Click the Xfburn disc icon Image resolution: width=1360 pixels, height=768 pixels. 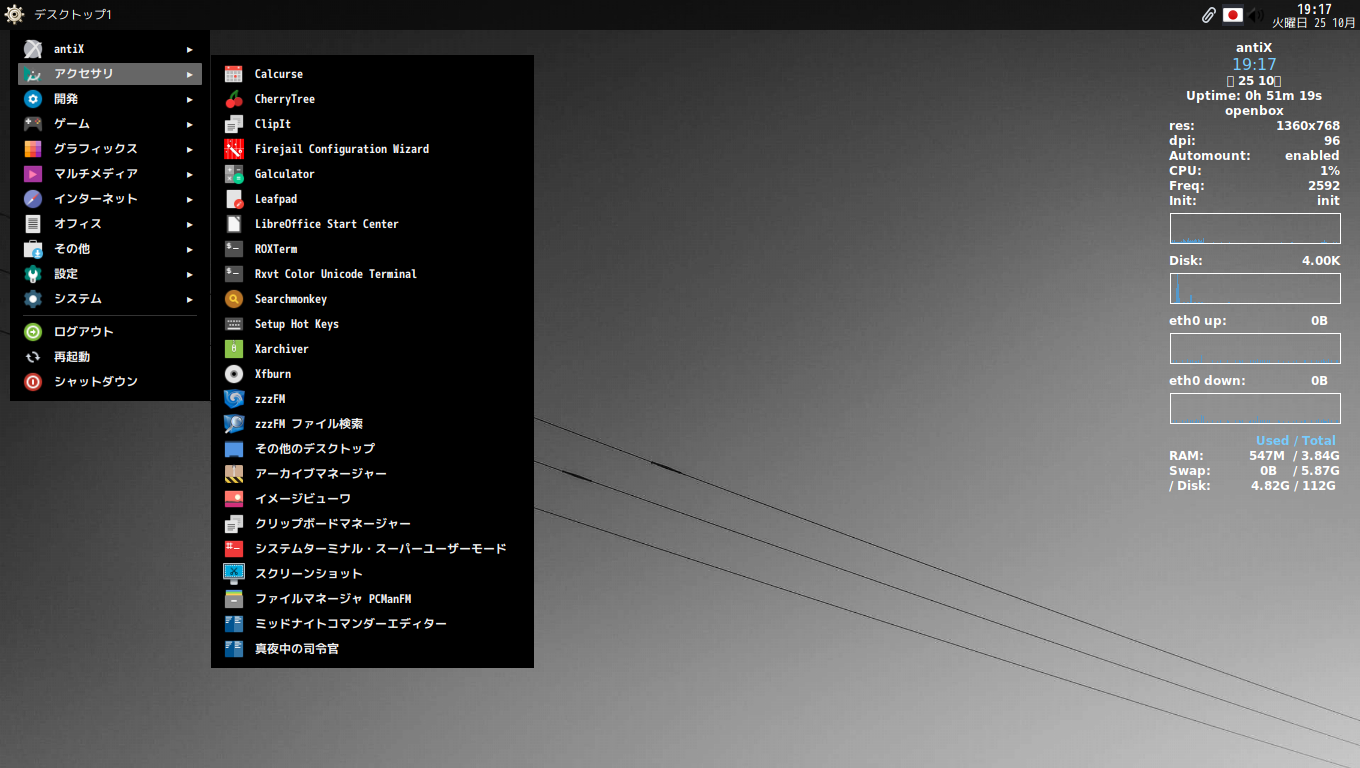tap(234, 374)
